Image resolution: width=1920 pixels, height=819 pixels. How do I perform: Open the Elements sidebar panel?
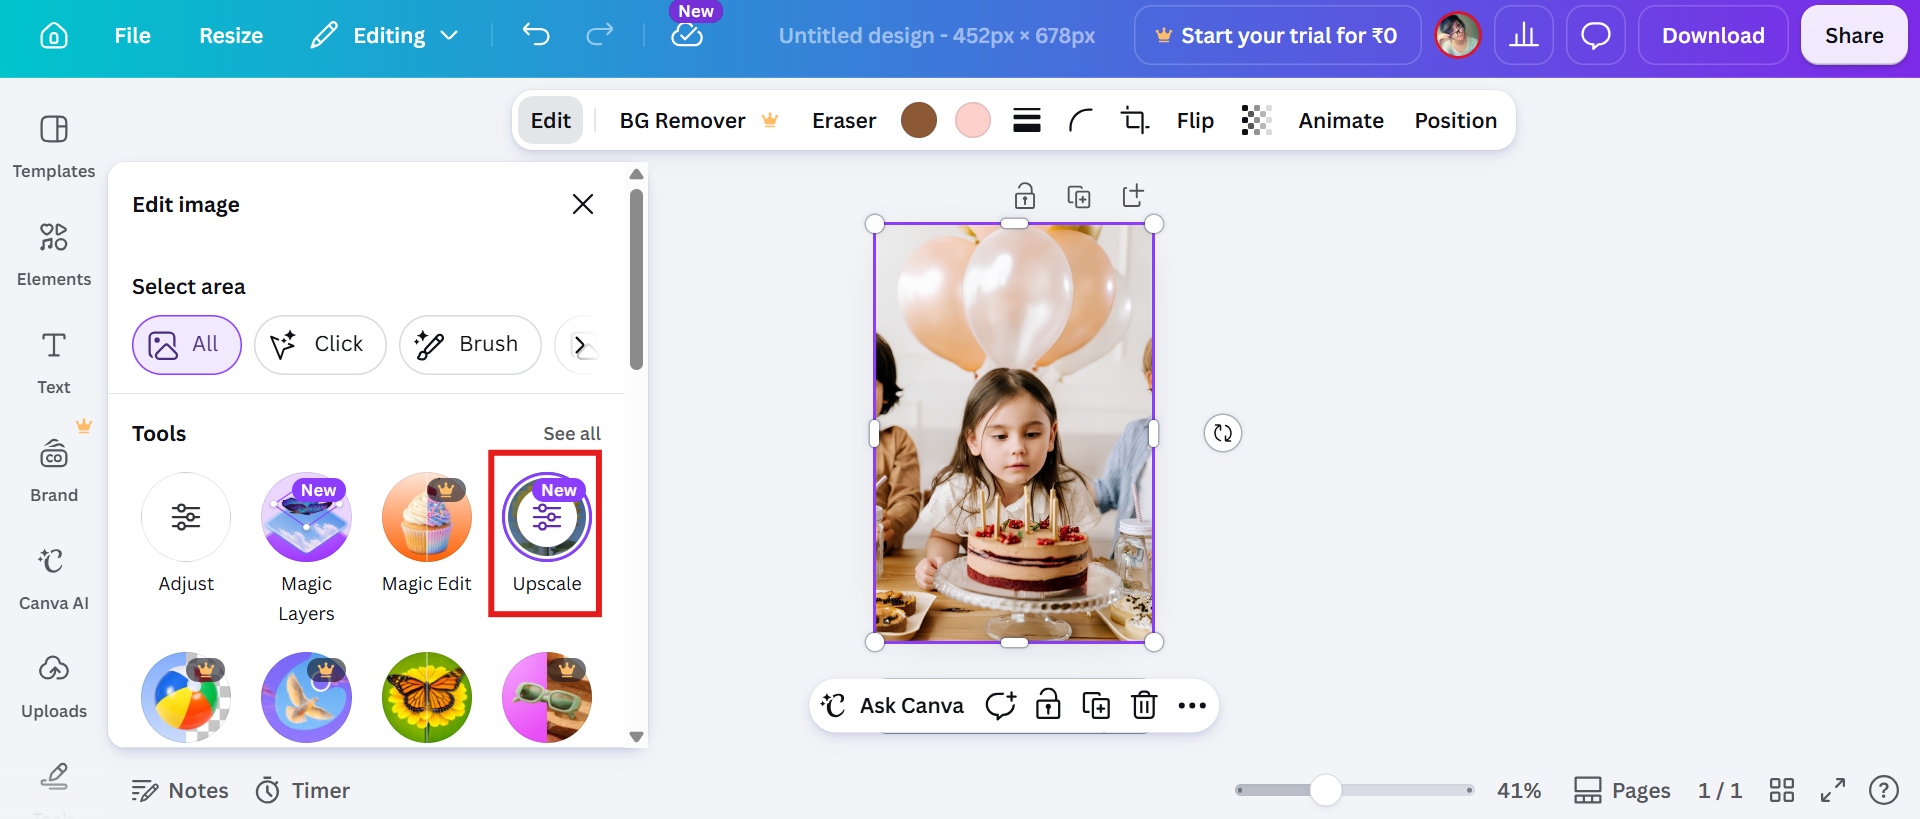point(54,254)
